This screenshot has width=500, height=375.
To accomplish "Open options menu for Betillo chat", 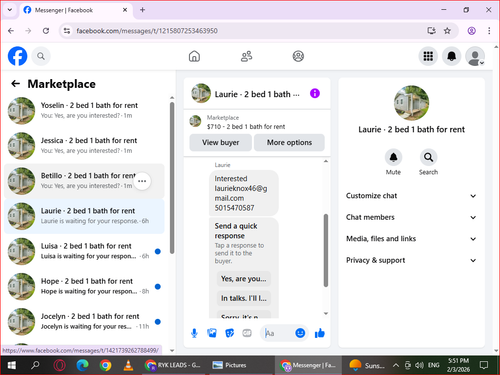I will (x=142, y=181).
